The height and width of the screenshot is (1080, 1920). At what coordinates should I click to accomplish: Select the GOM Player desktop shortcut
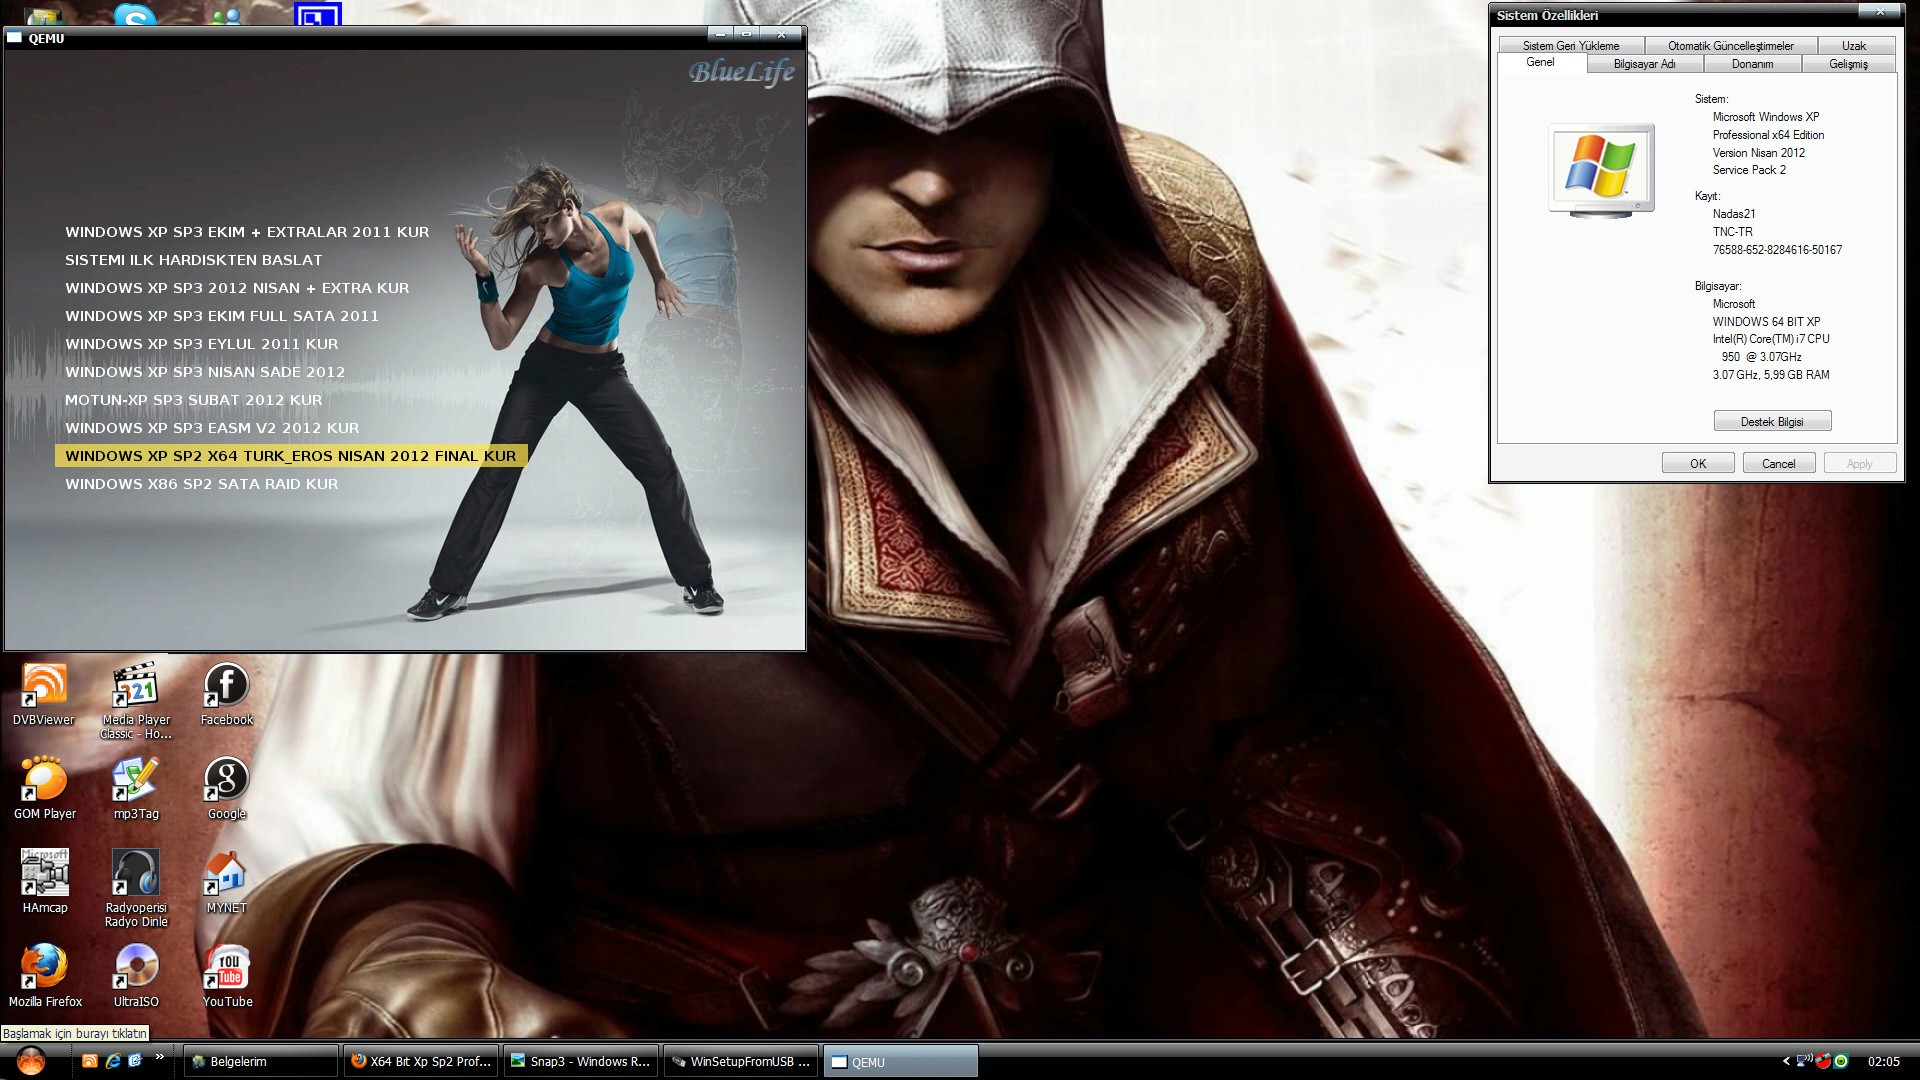pos(44,788)
